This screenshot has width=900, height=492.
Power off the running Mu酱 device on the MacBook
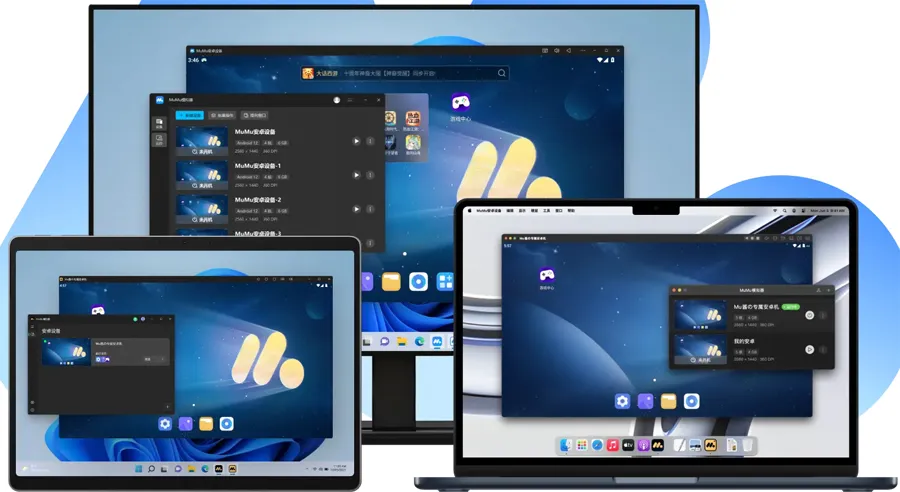tap(809, 315)
